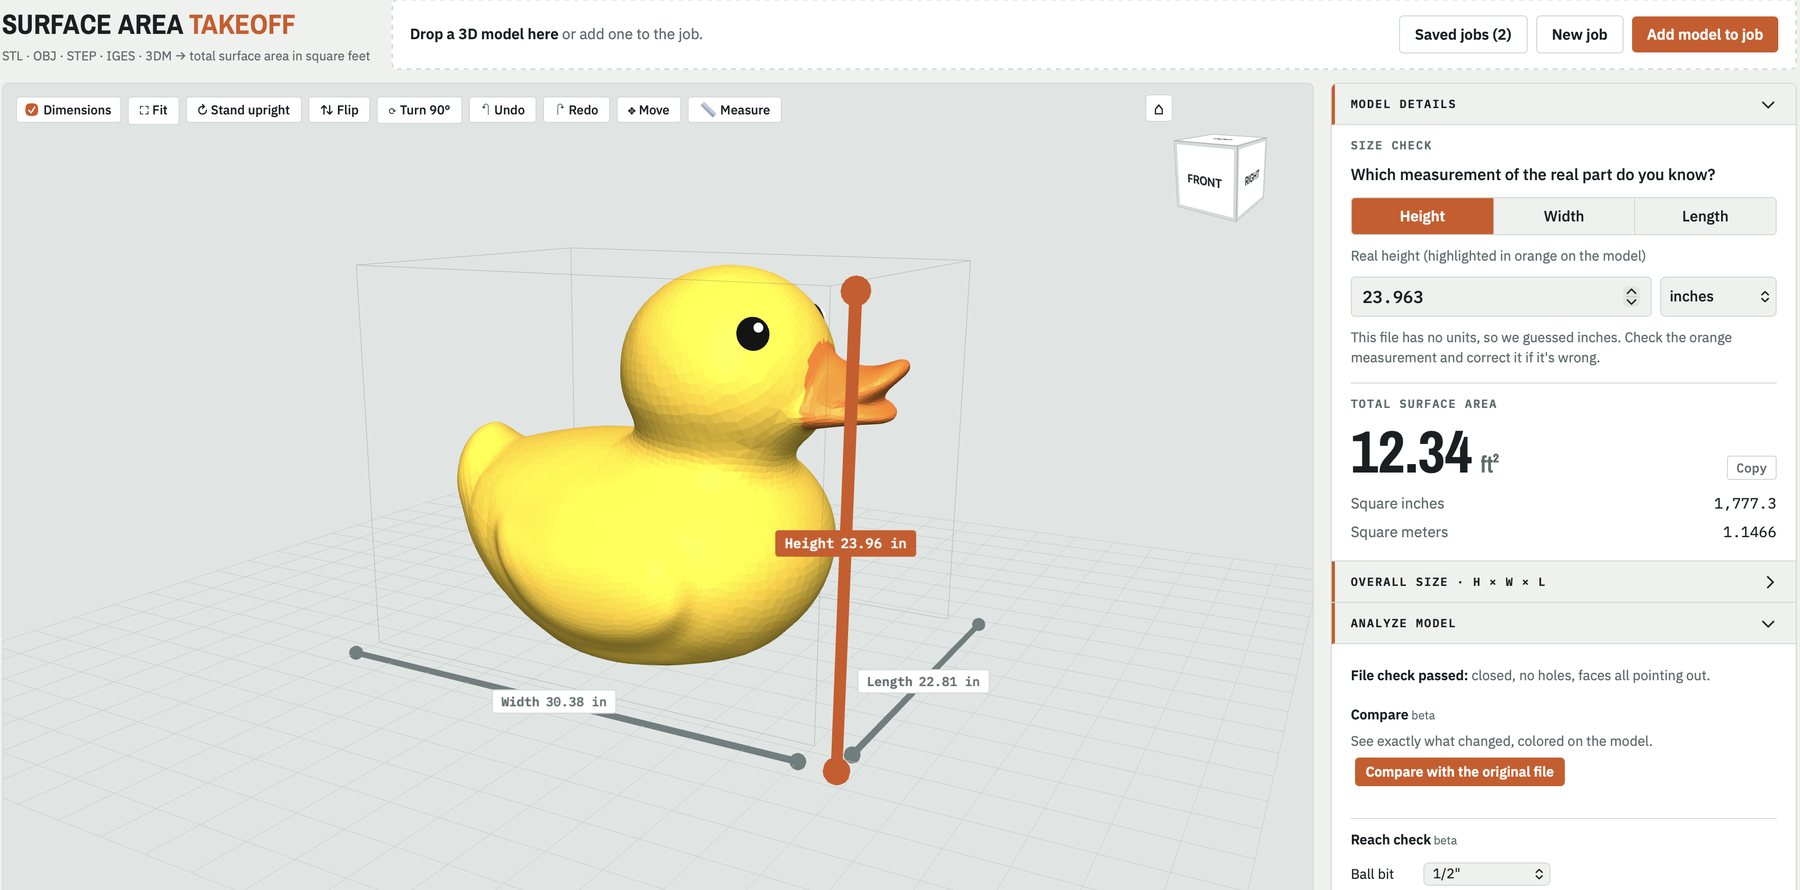Stand the model upright
Image resolution: width=1800 pixels, height=890 pixels.
coord(243,110)
